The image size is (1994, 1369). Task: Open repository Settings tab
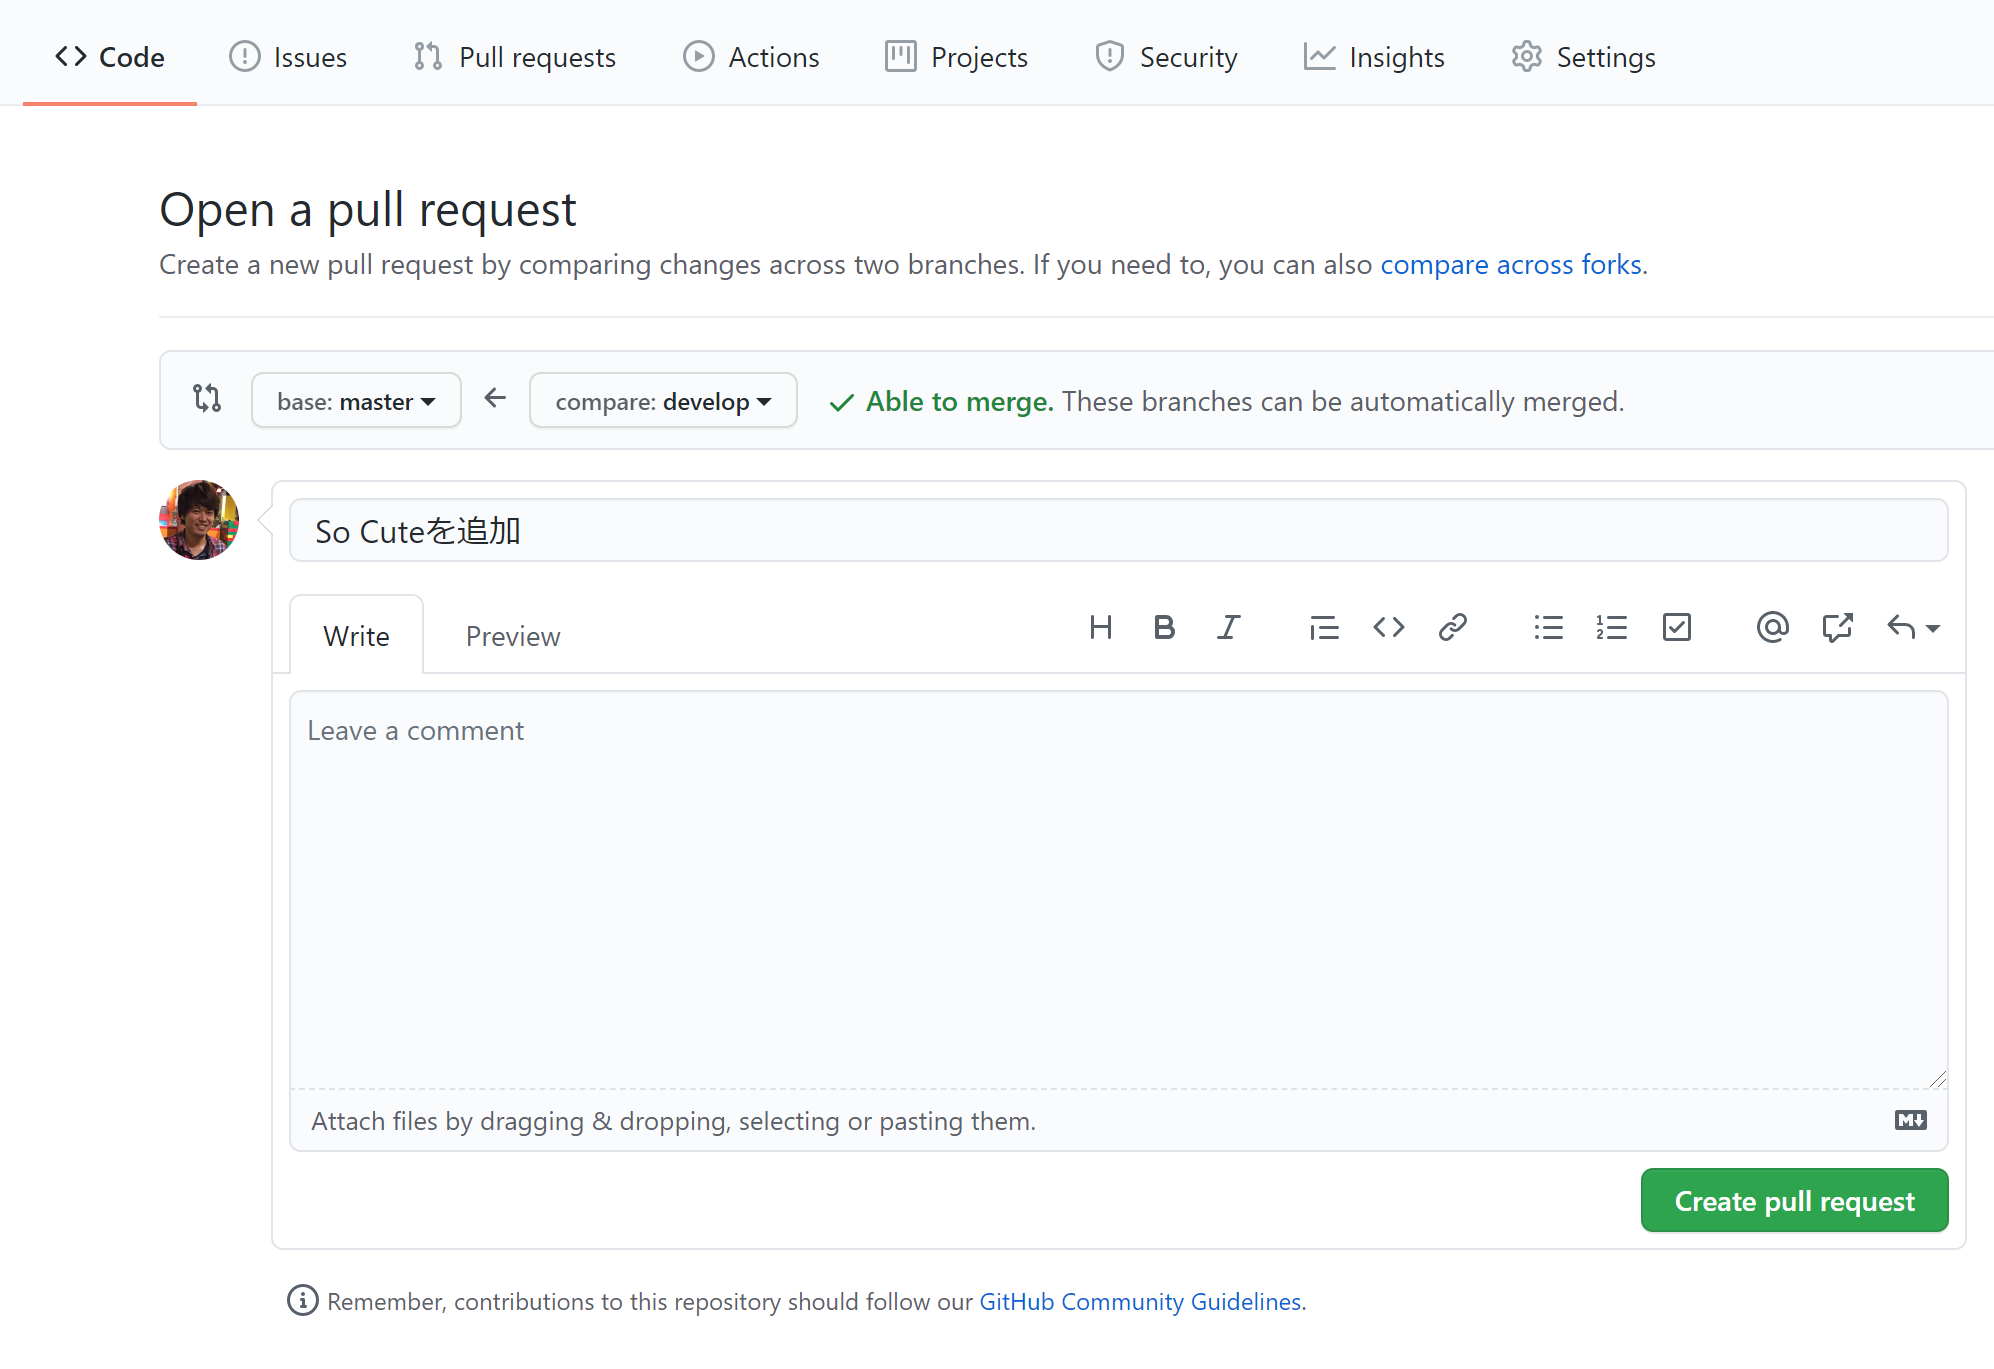(x=1583, y=57)
